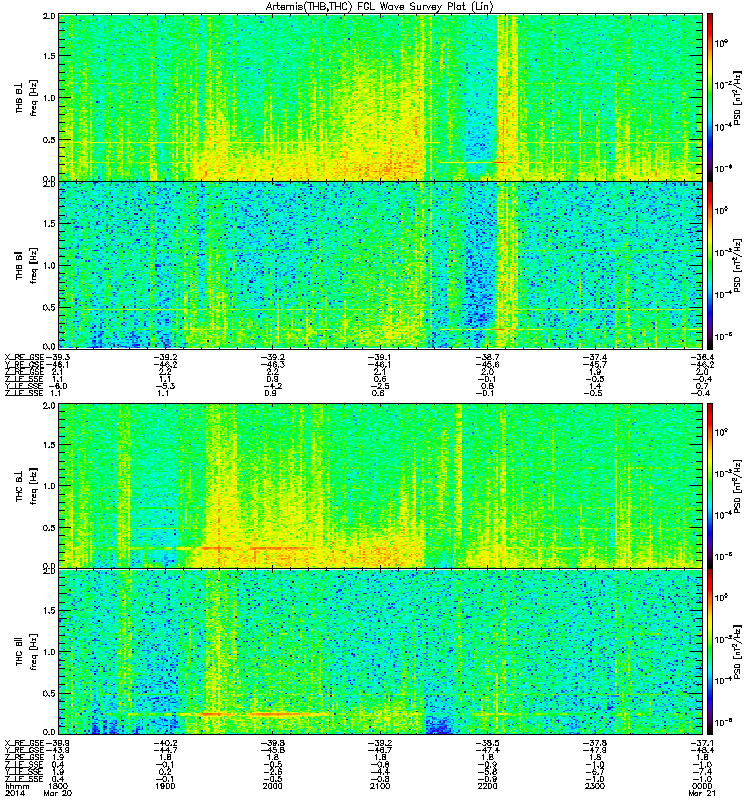Click the THC B-parallel PSD color bar
Viewport: 750px width, 800px height.
click(710, 652)
